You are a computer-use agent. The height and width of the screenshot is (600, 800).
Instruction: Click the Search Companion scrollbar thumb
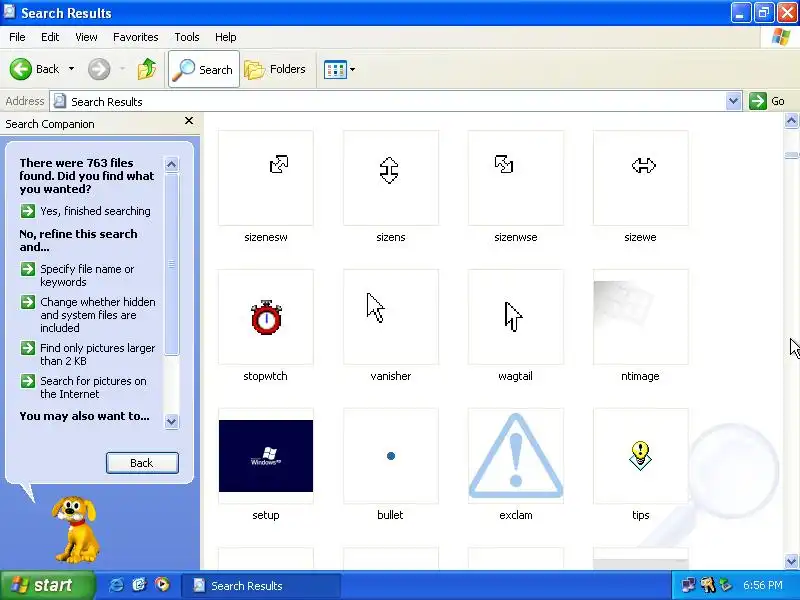pos(172,264)
